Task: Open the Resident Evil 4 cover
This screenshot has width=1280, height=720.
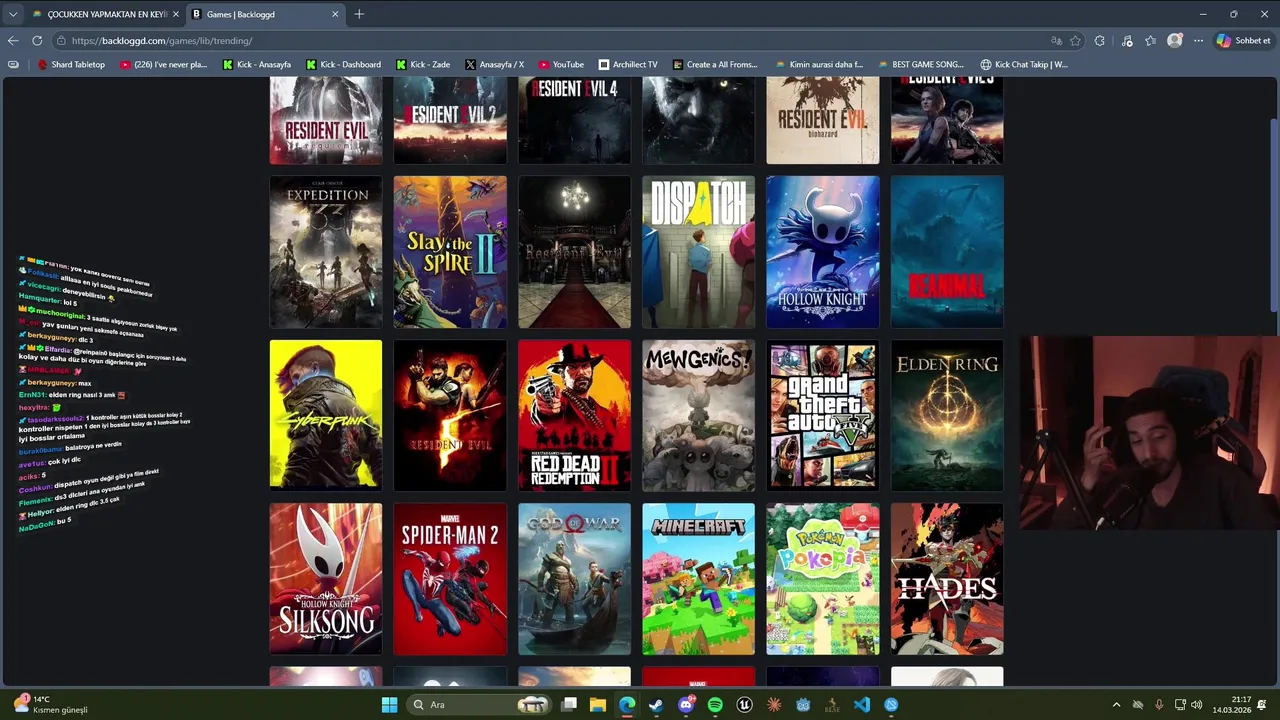Action: point(574,120)
